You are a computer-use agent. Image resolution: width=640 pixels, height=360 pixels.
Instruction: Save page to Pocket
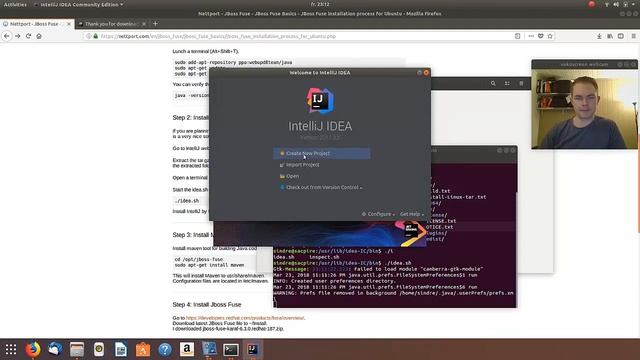point(540,36)
